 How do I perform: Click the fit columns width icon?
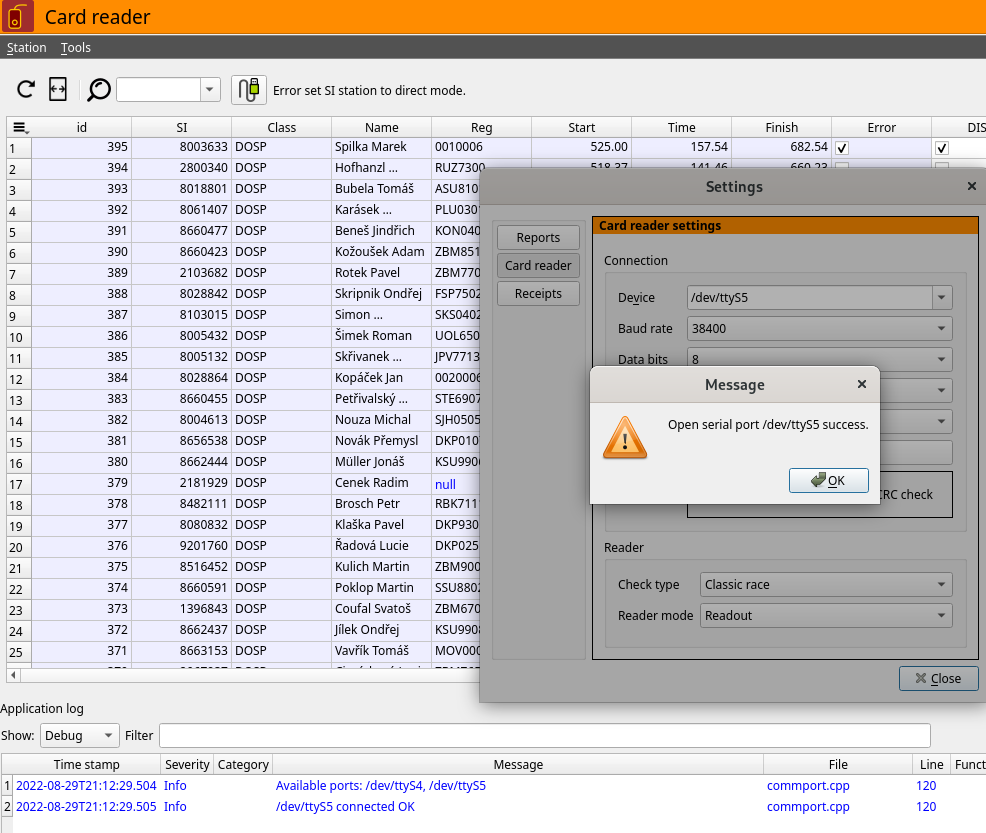pyautogui.click(x=58, y=90)
